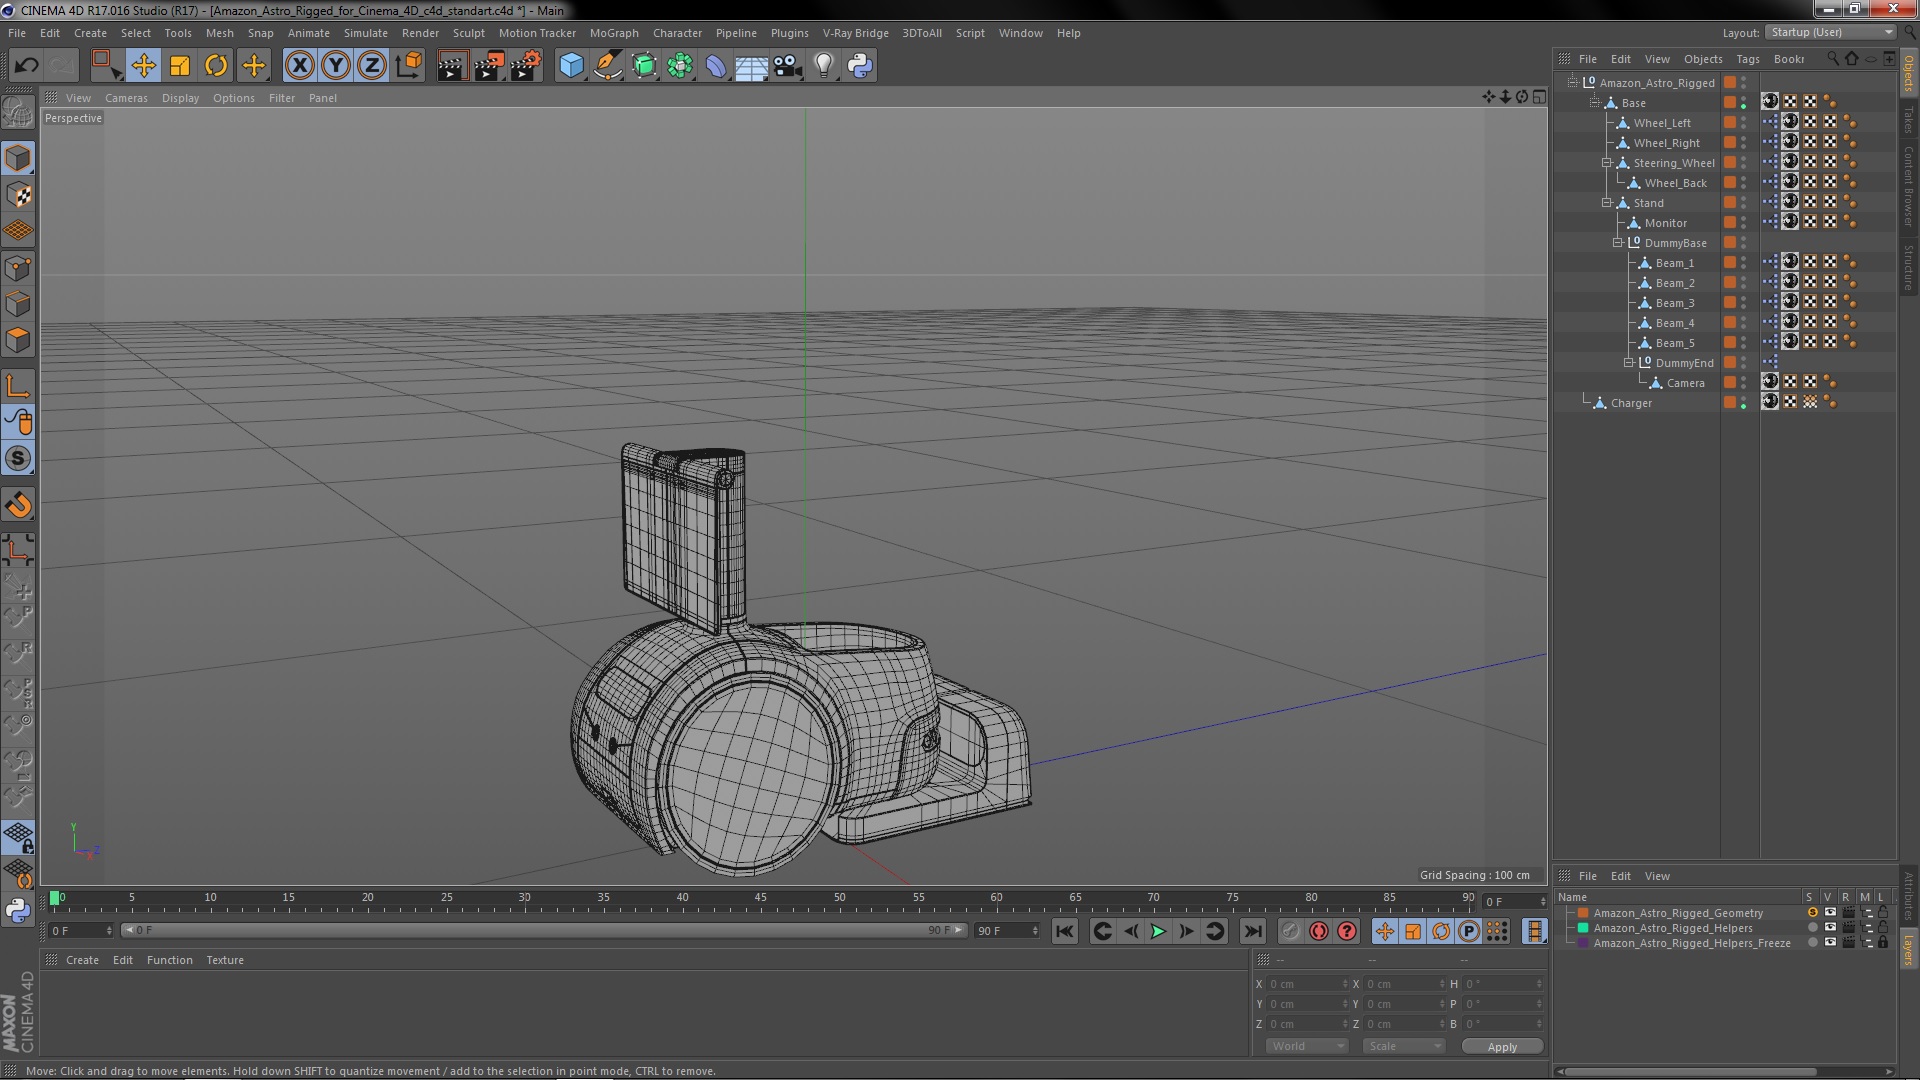Go to end of animation
This screenshot has width=1920, height=1080.
pos(1252,931)
